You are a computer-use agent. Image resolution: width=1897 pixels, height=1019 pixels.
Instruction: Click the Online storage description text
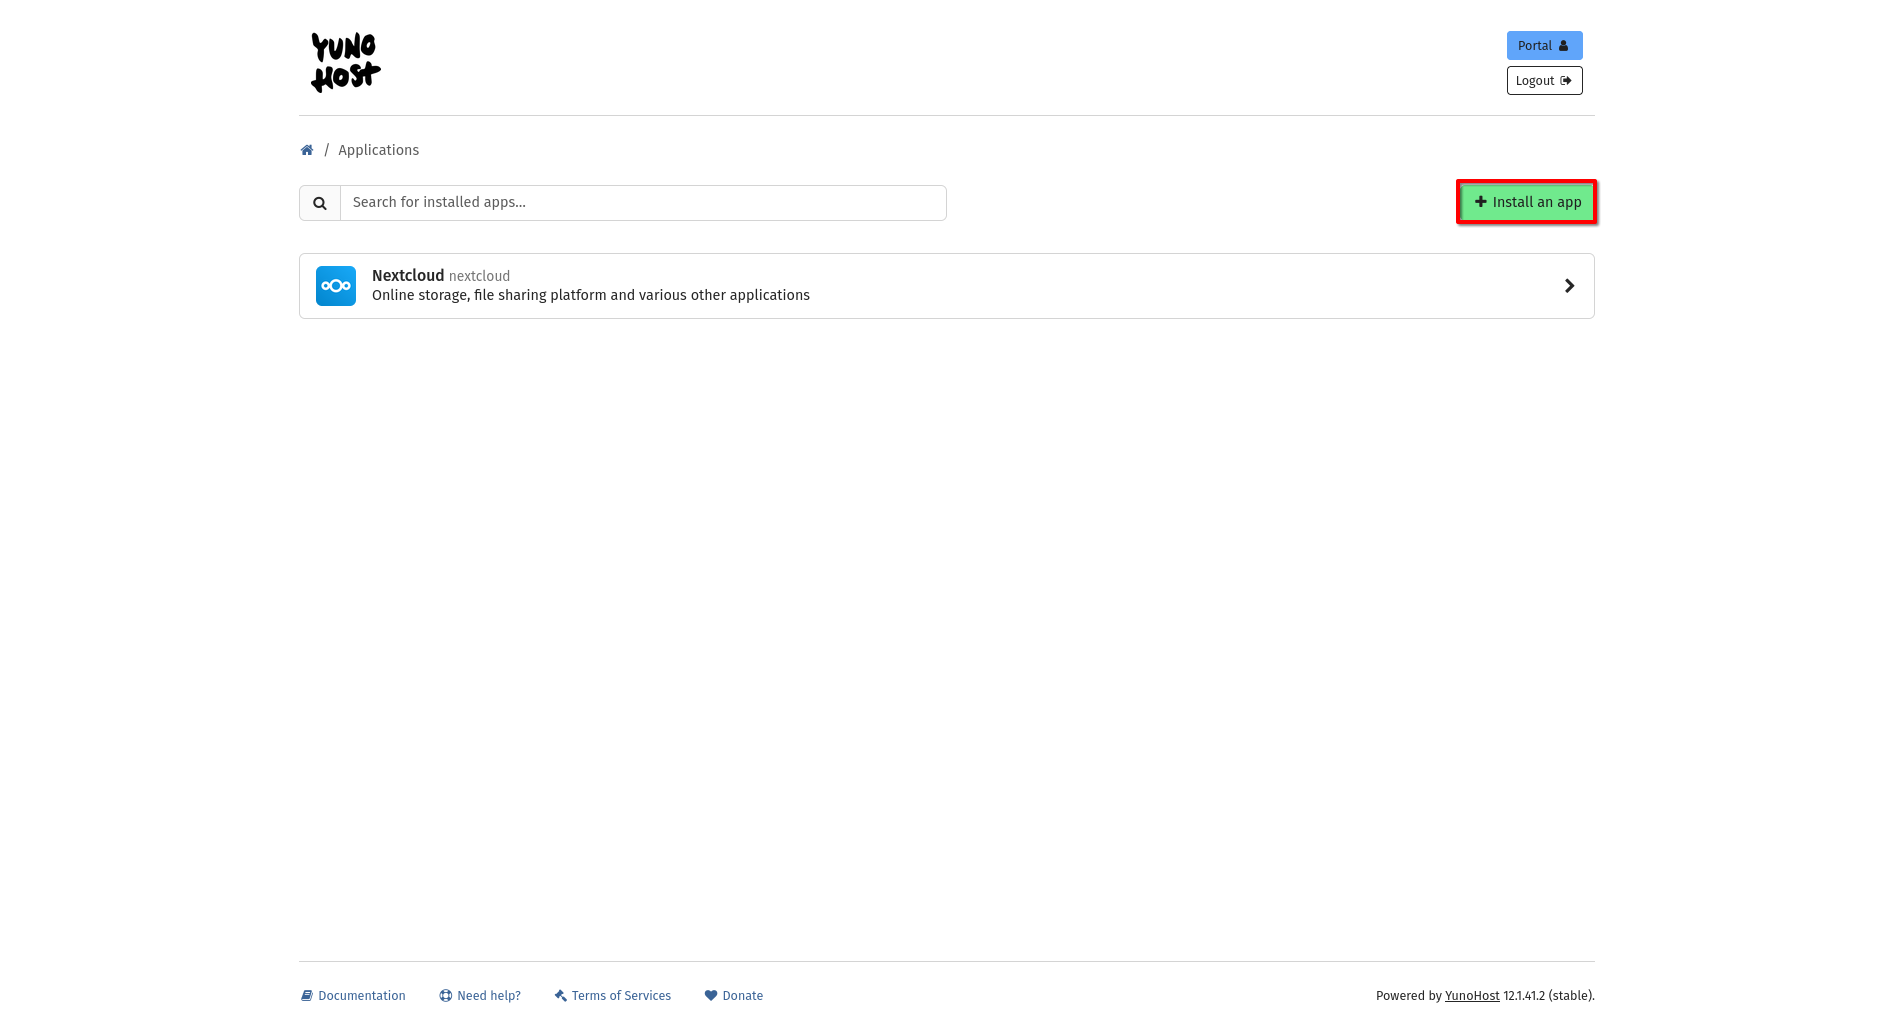coord(591,295)
